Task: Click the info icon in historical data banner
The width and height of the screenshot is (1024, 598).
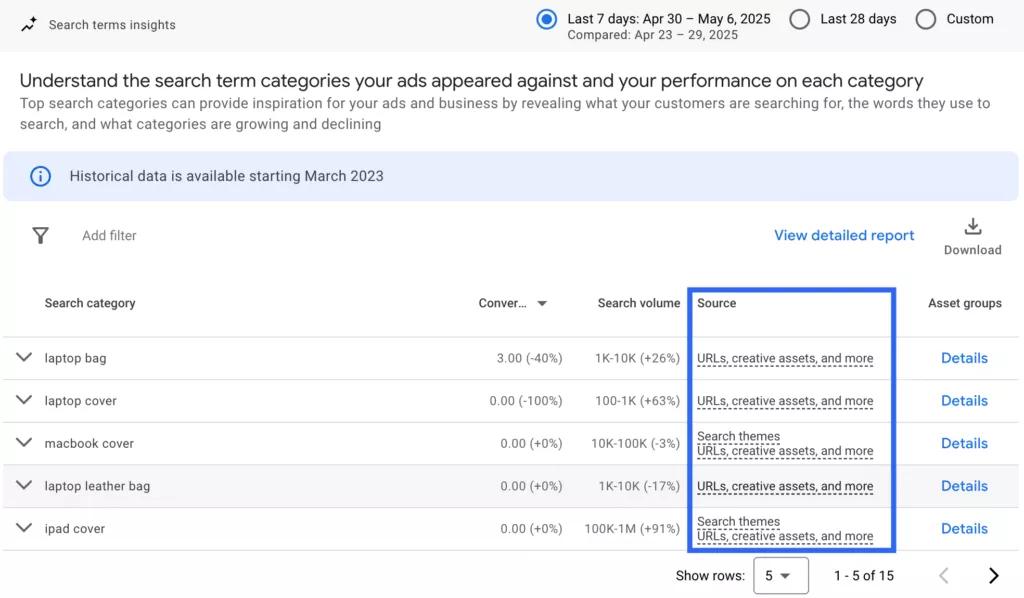Action: (x=40, y=176)
